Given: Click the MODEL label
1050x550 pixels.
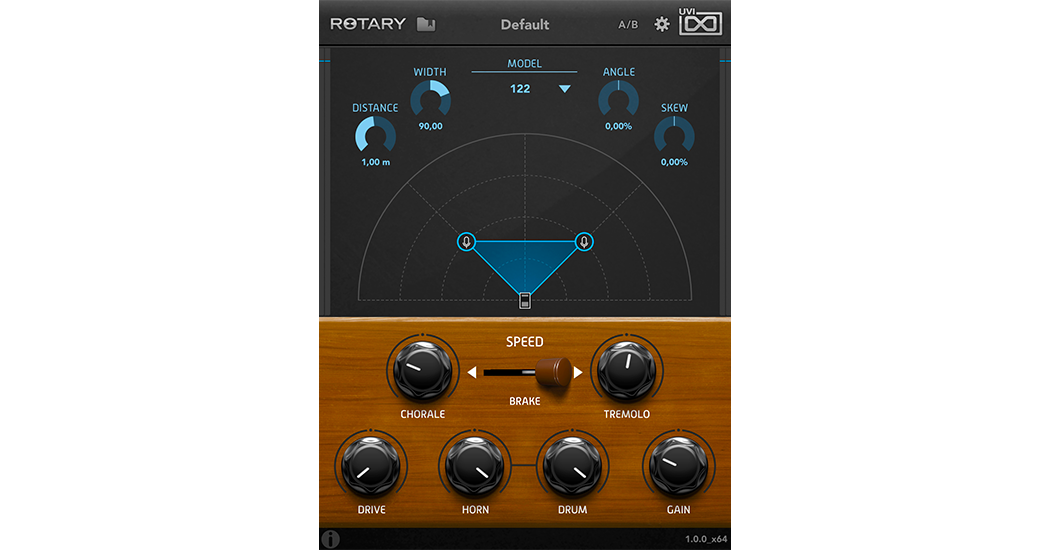Looking at the screenshot, I should 524,64.
